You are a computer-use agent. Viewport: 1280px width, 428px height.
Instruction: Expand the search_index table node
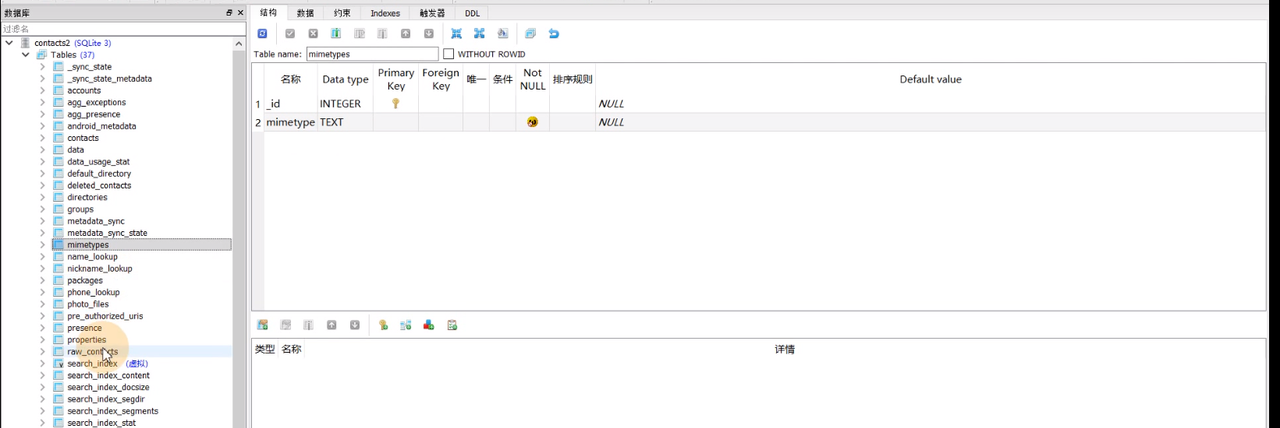coord(42,364)
